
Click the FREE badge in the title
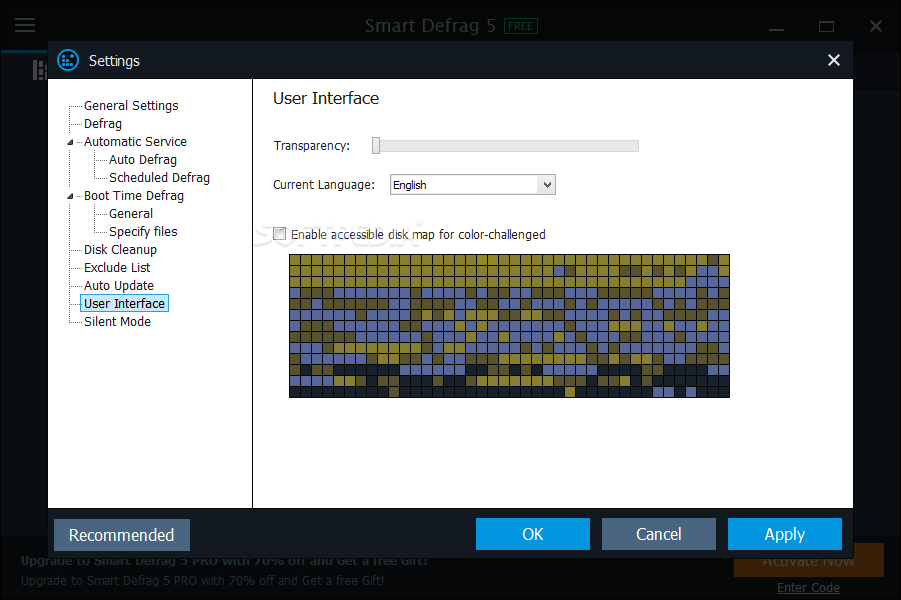click(521, 26)
